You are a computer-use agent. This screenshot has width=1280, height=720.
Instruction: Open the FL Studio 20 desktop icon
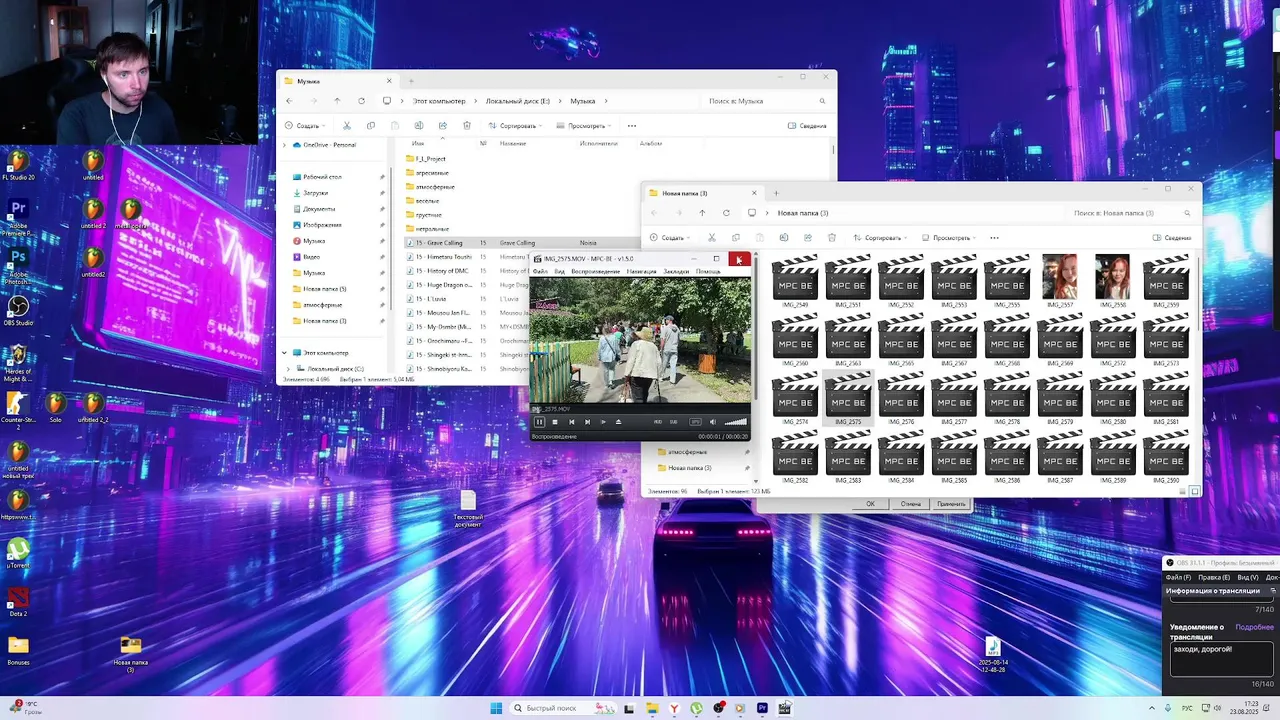click(18, 165)
